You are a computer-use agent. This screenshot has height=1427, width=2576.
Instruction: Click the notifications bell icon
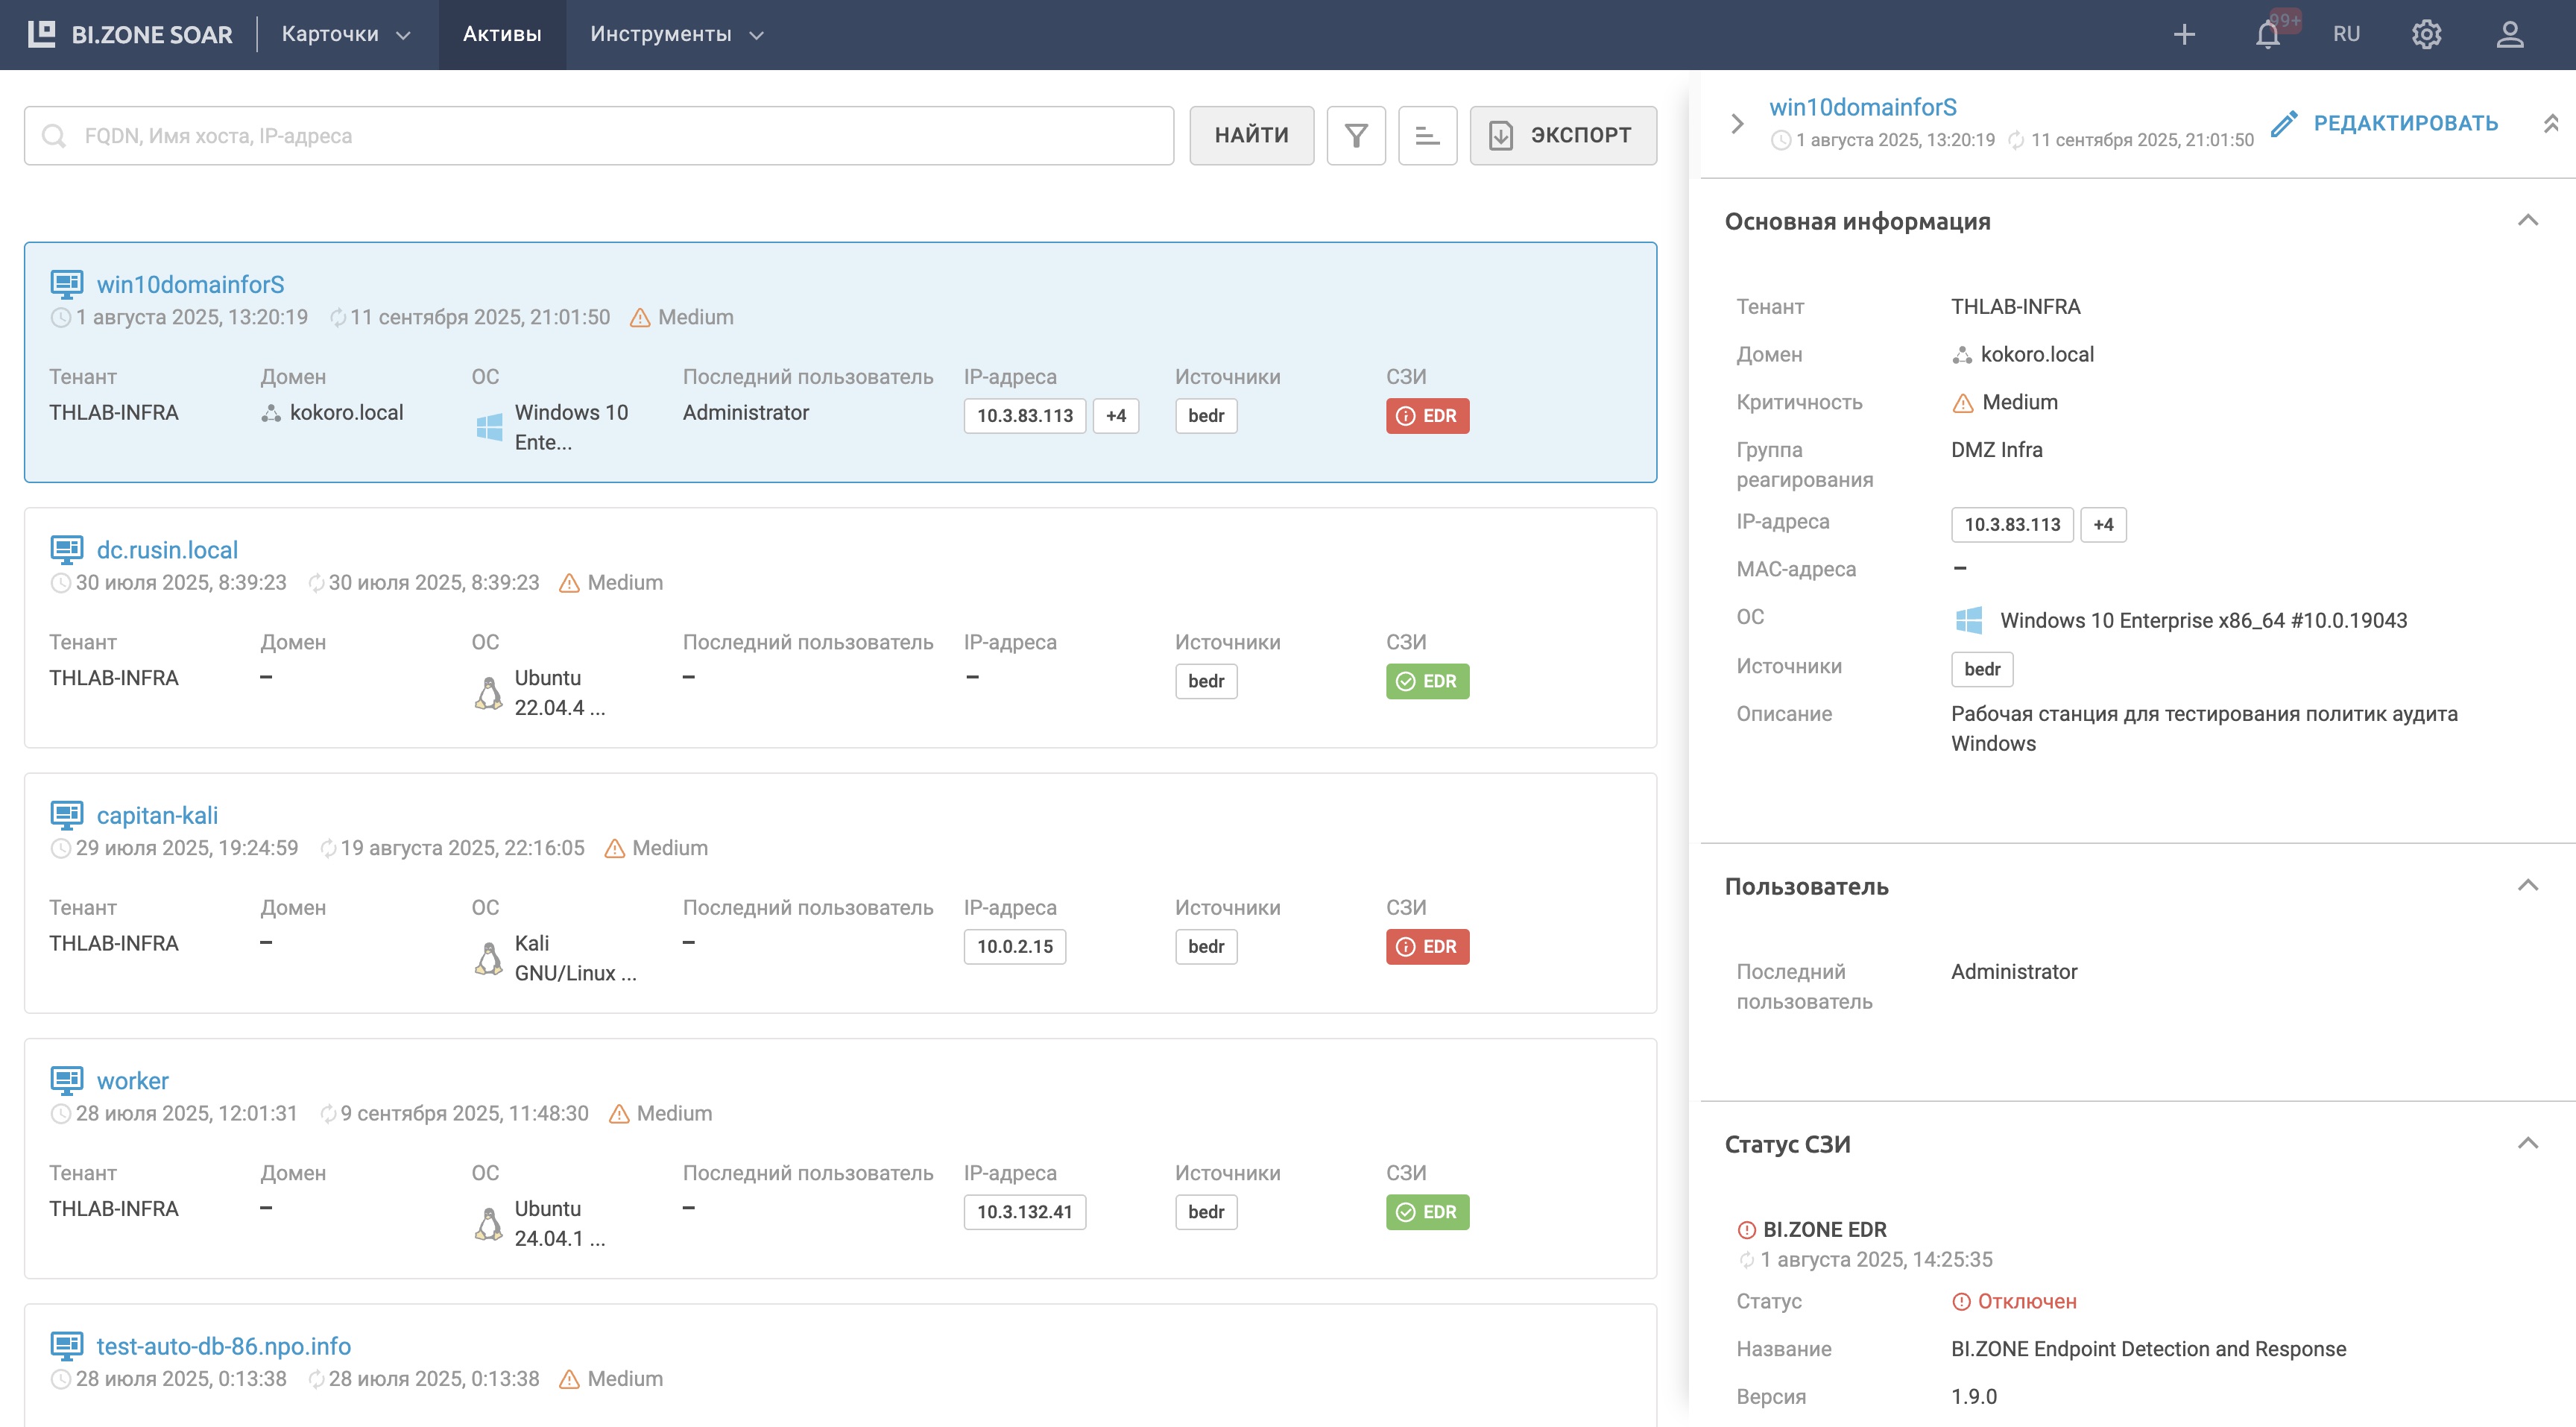[x=2267, y=35]
